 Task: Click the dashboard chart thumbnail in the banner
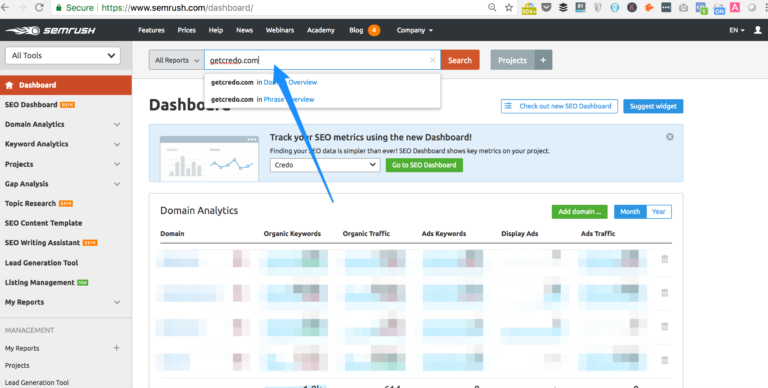tap(209, 158)
